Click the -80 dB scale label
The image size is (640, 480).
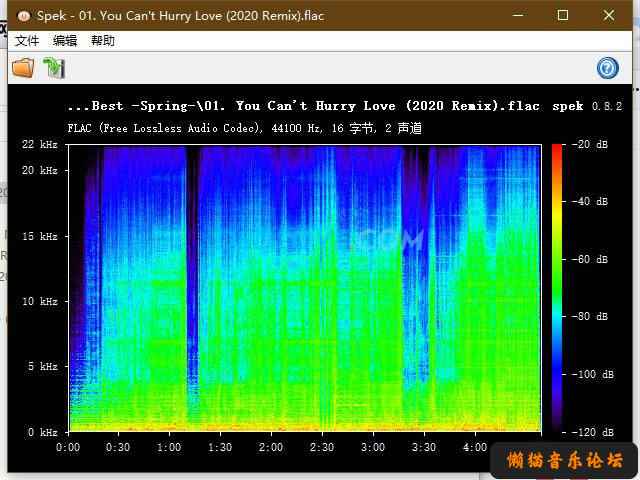590,316
